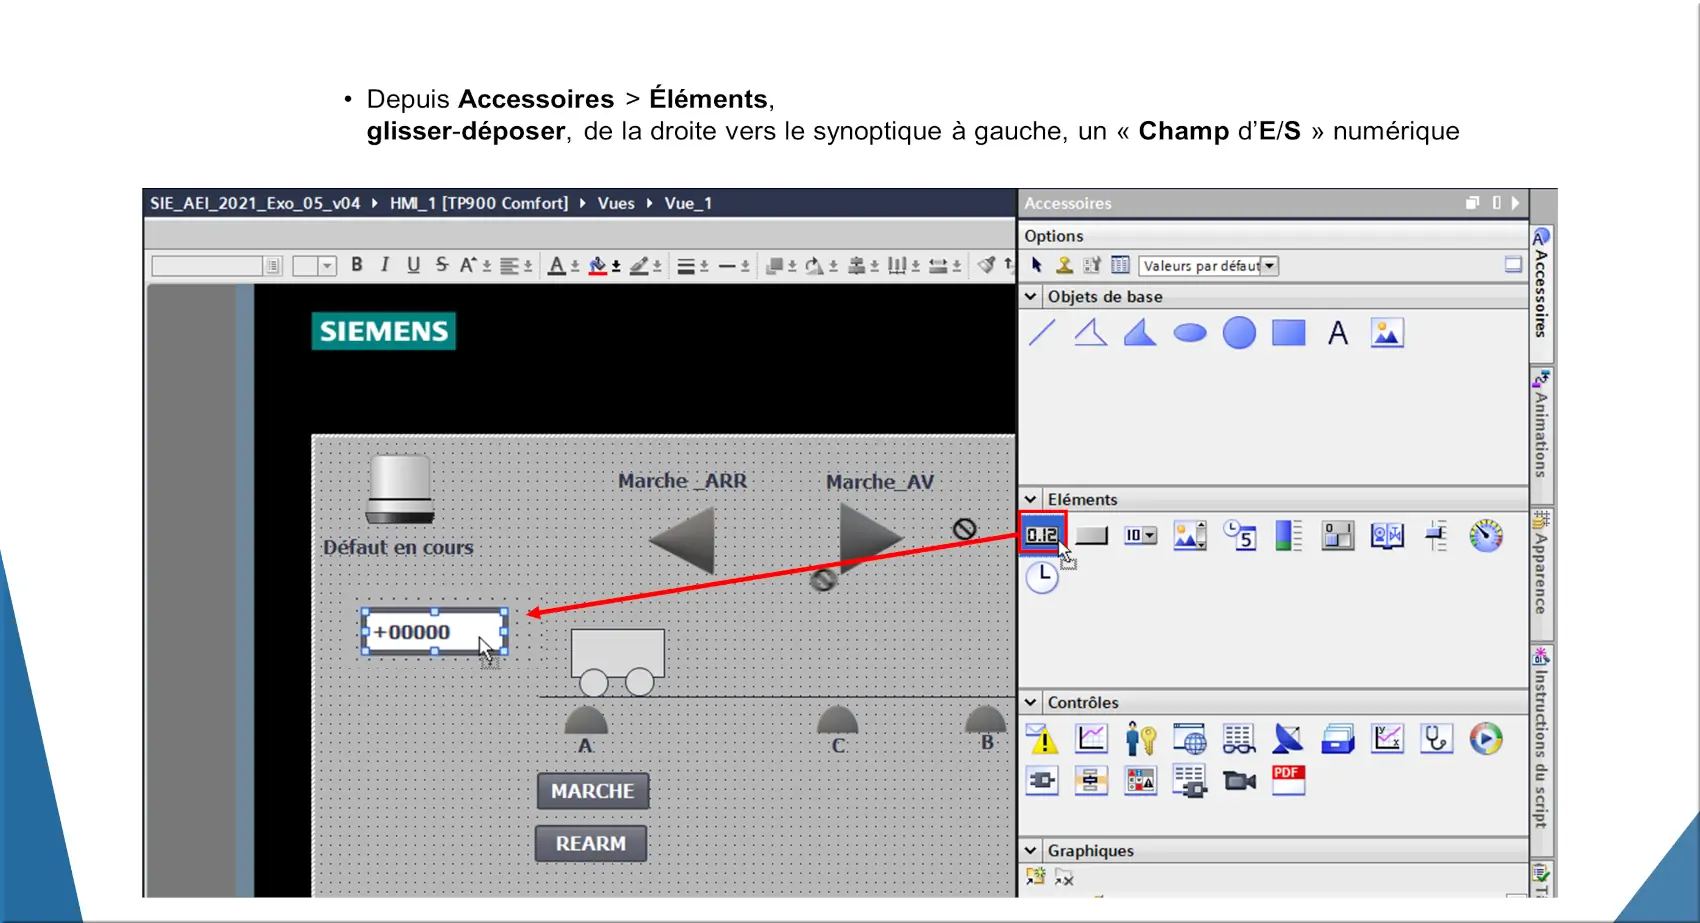1700x923 pixels.
Task: Select the Polyline basic object
Action: tap(1091, 333)
